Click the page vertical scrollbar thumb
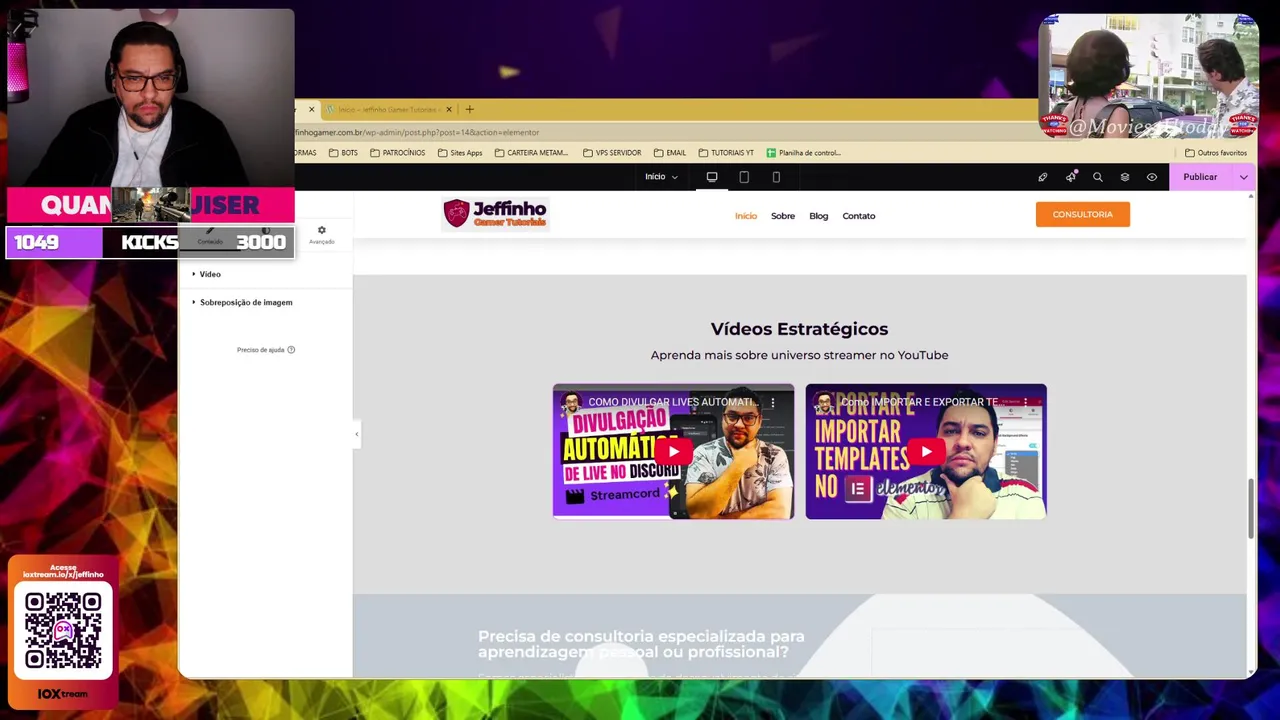This screenshot has height=720, width=1280. pos(1251,508)
